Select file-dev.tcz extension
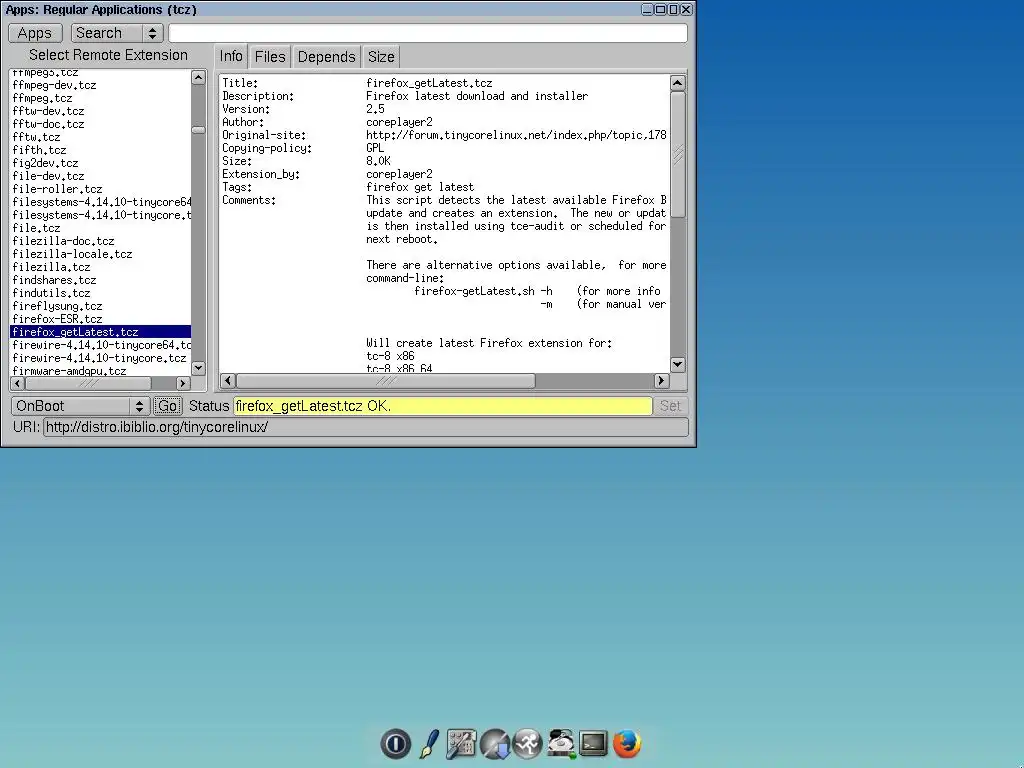This screenshot has width=1024, height=768. click(x=101, y=176)
